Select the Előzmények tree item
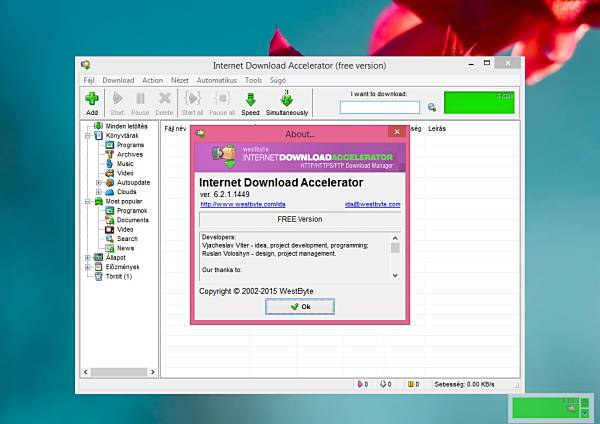 (x=122, y=267)
